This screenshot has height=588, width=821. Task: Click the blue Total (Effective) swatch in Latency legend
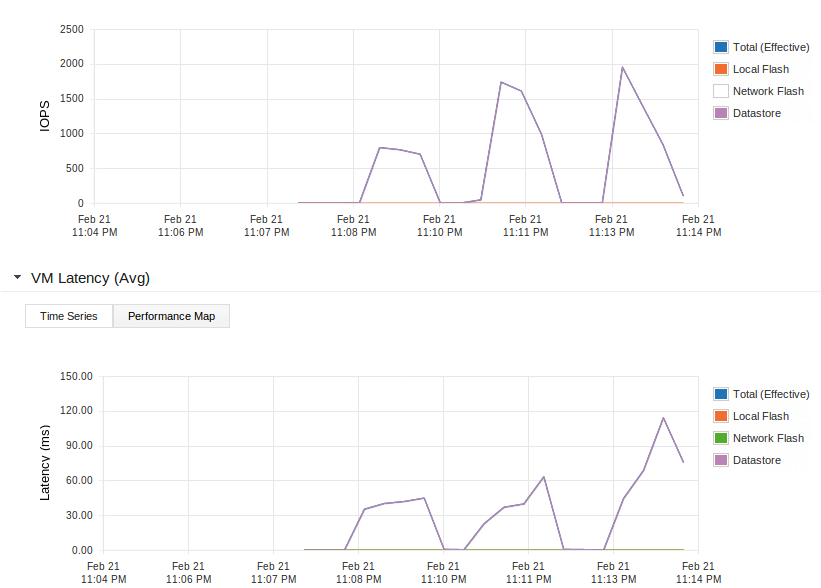[720, 394]
